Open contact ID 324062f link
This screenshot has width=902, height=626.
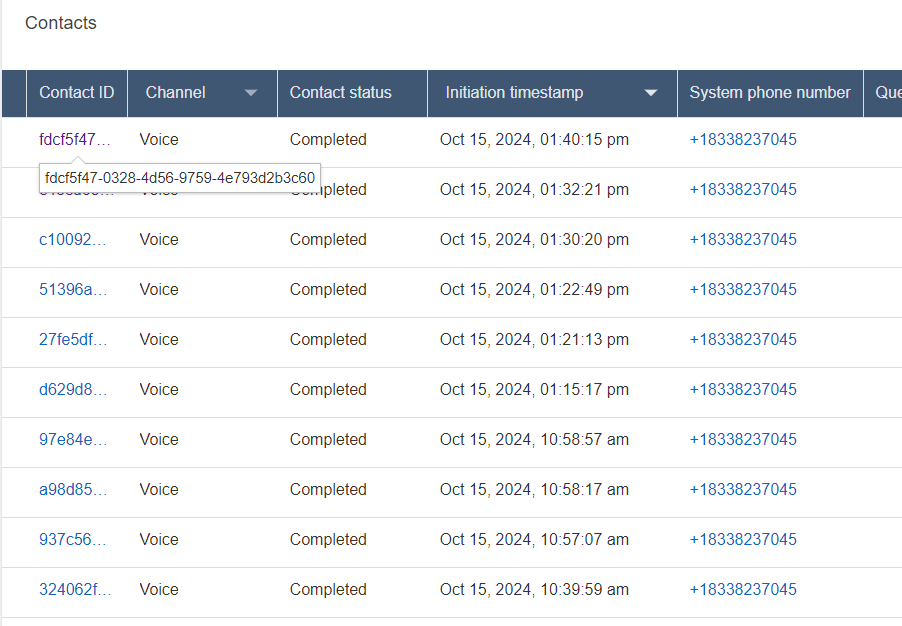pyautogui.click(x=75, y=590)
